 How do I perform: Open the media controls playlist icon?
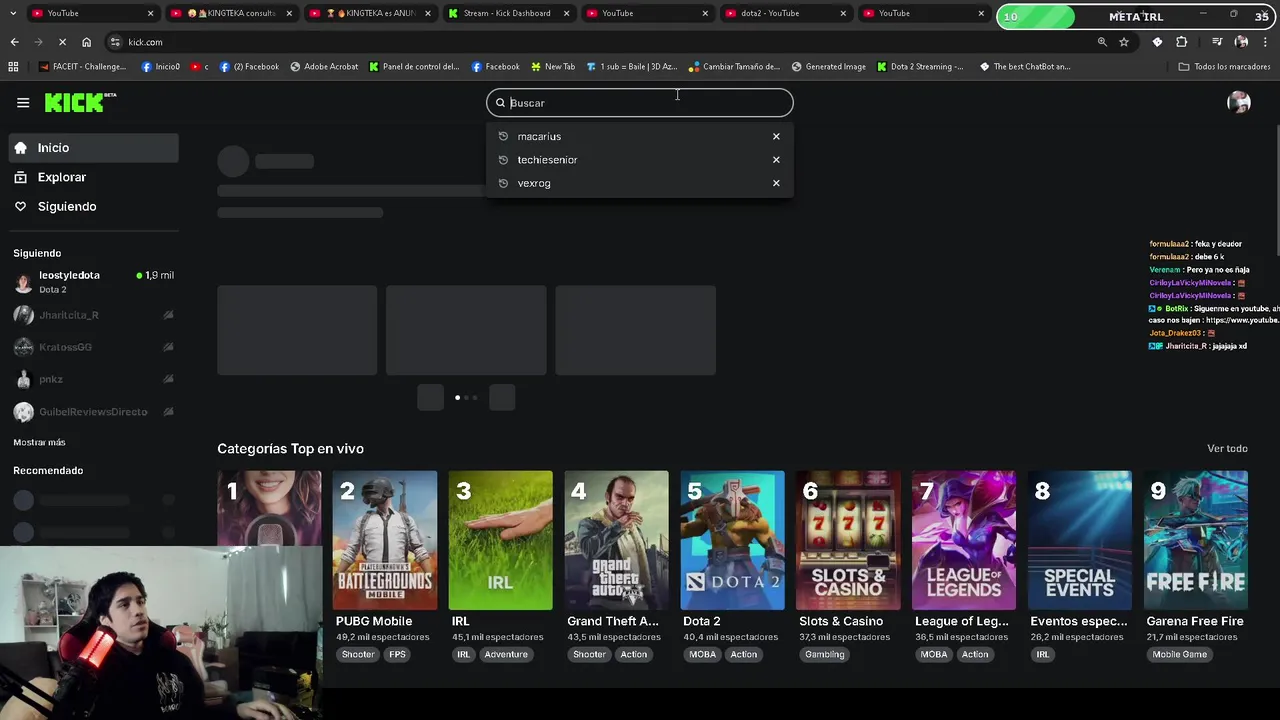pos(1217,42)
